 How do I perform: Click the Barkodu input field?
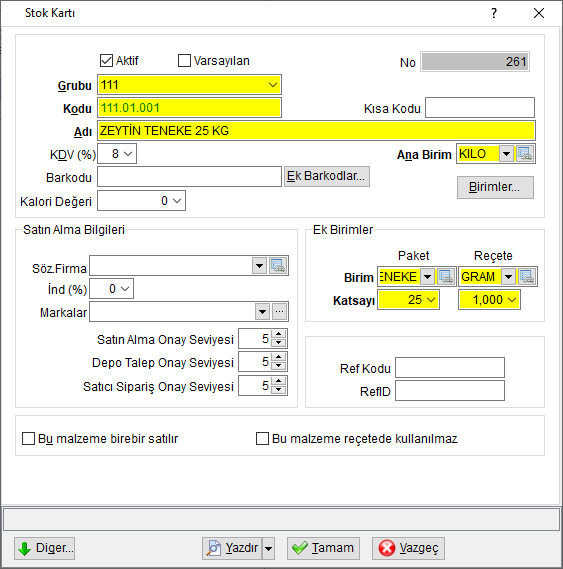[x=189, y=177]
